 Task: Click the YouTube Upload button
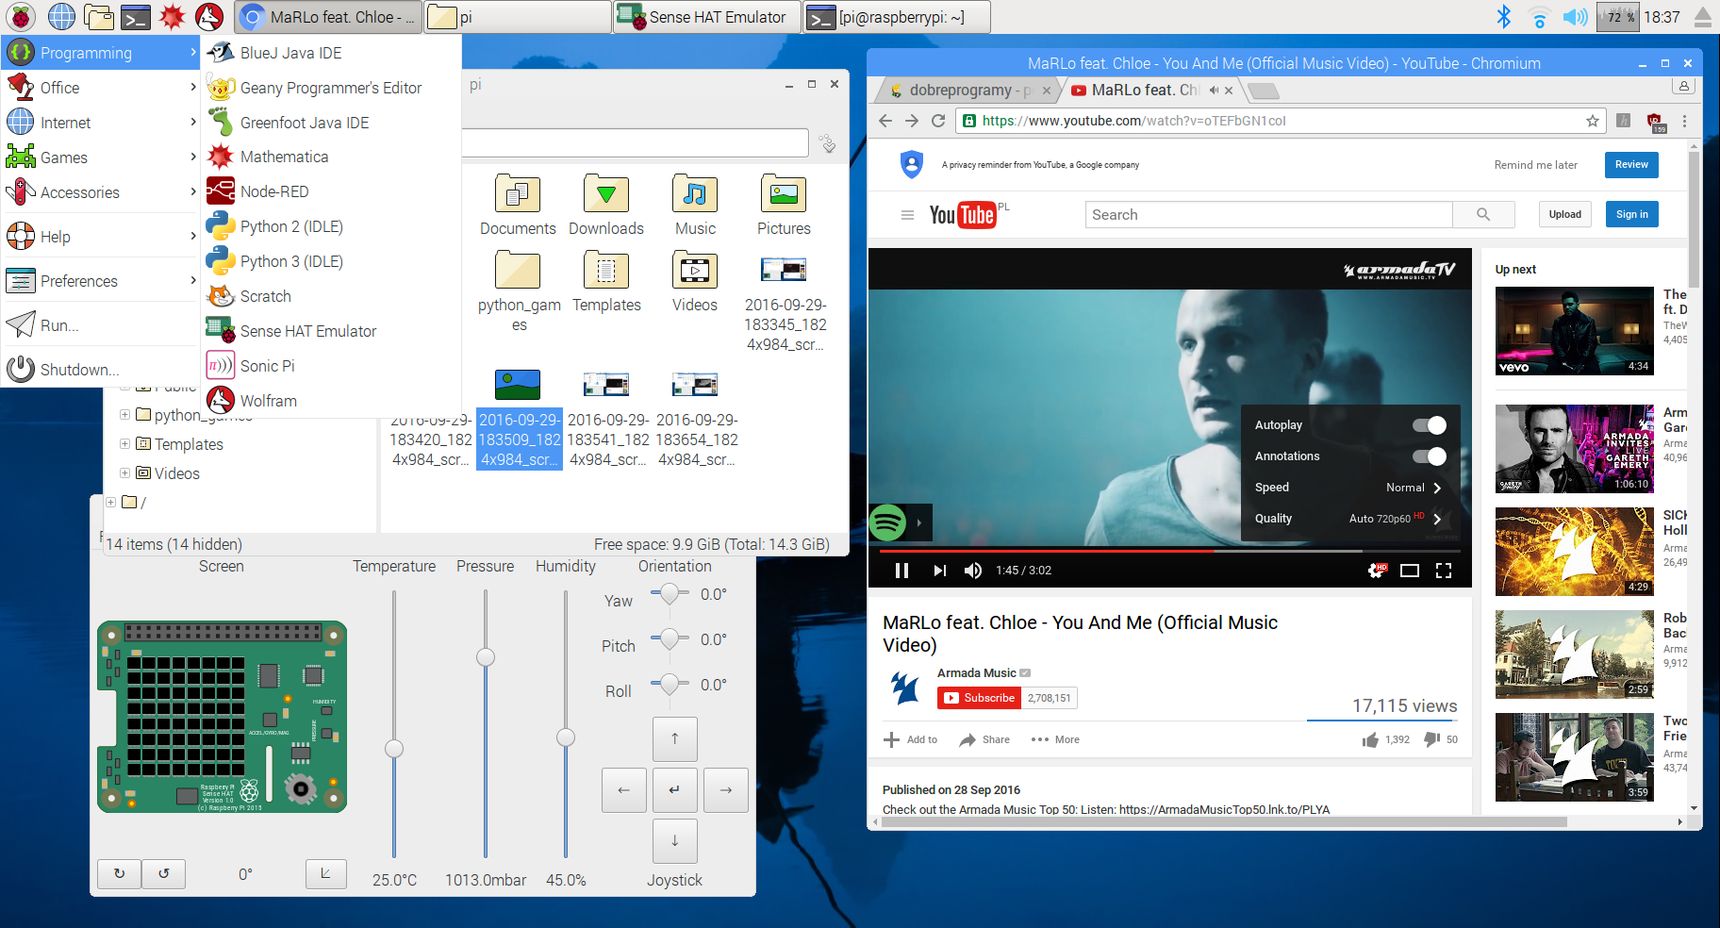1565,214
